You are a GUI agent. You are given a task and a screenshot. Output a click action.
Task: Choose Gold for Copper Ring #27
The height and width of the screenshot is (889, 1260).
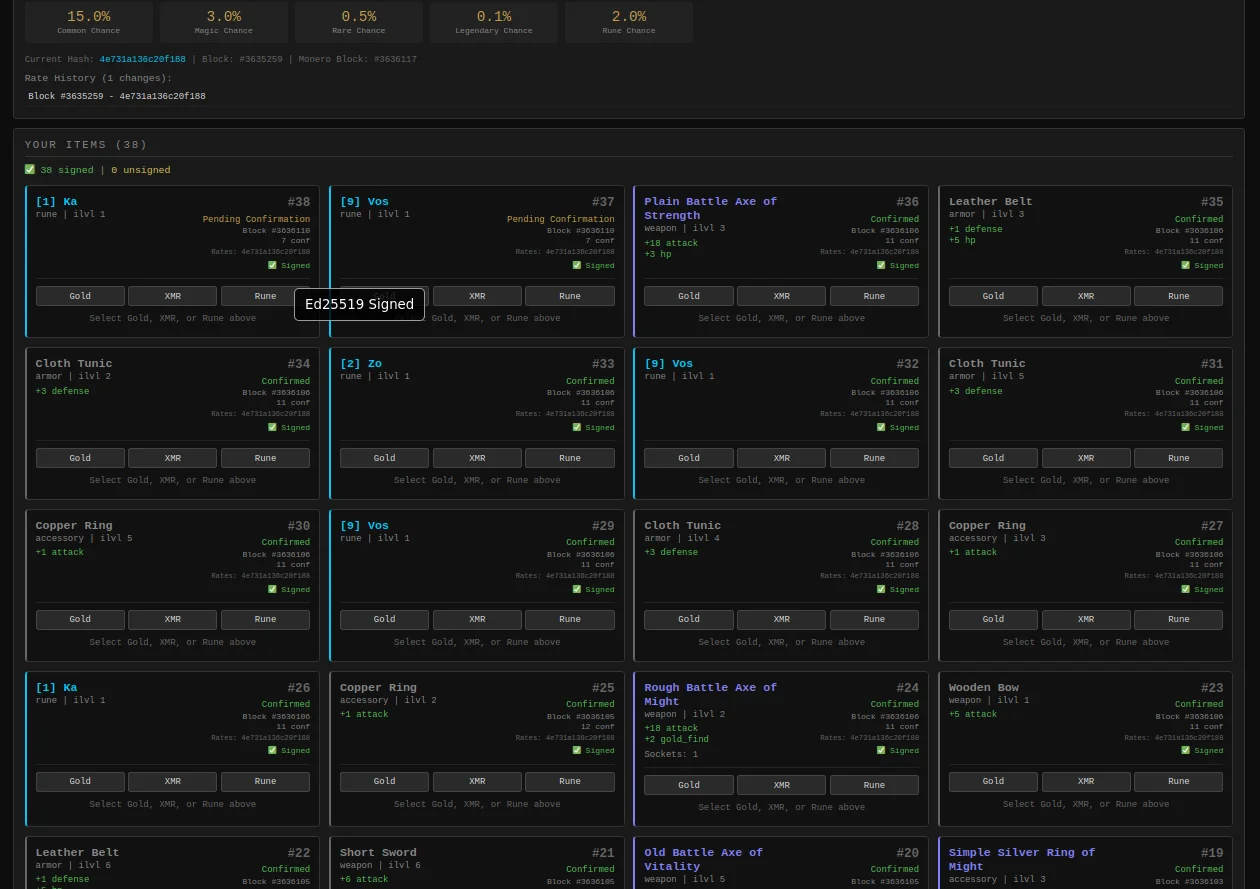point(993,620)
